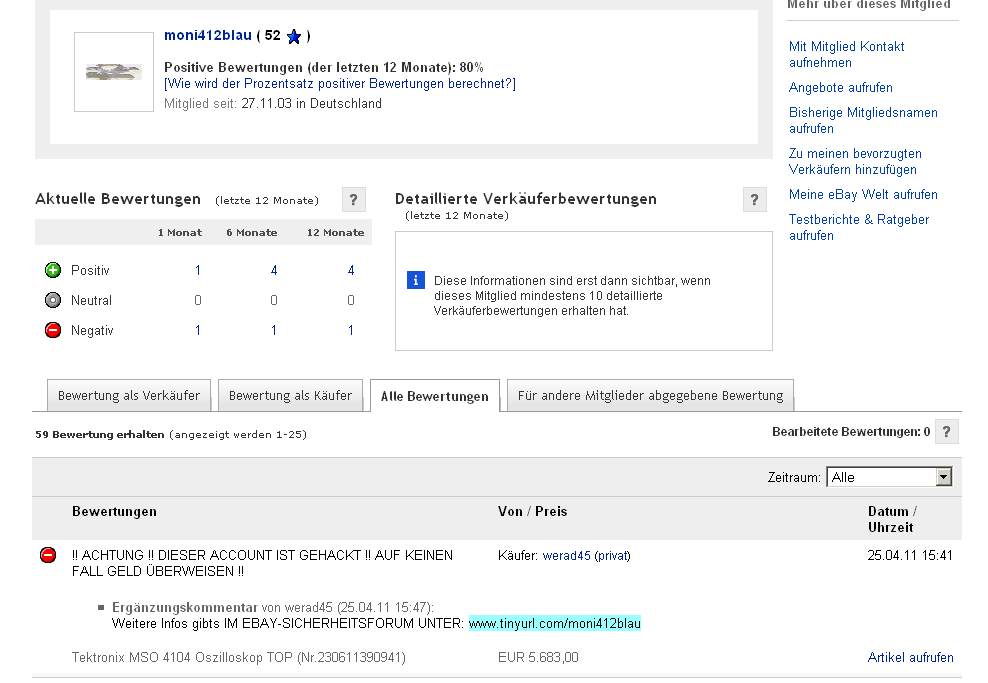Click the blue info icon in details box

[416, 280]
